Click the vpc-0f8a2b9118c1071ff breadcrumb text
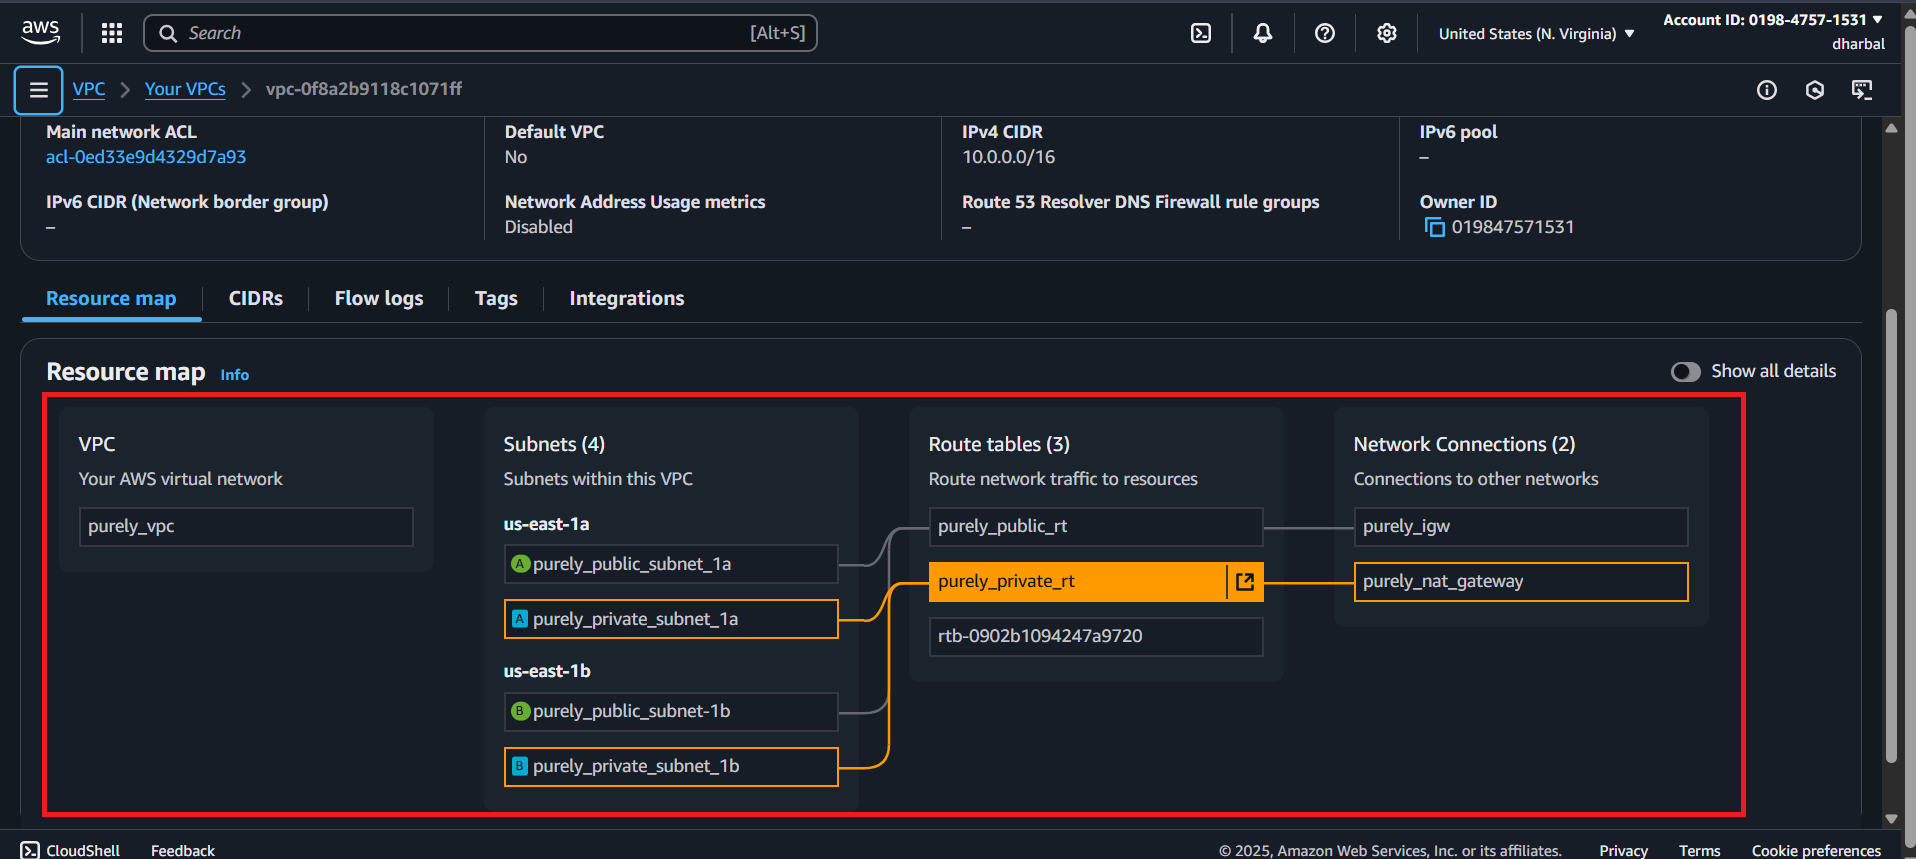This screenshot has width=1916, height=859. pos(364,89)
